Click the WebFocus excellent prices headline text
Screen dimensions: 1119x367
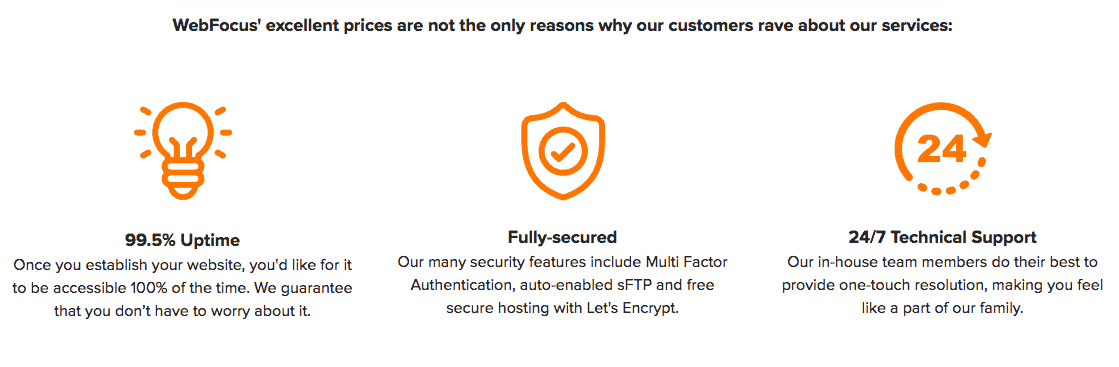(x=562, y=26)
